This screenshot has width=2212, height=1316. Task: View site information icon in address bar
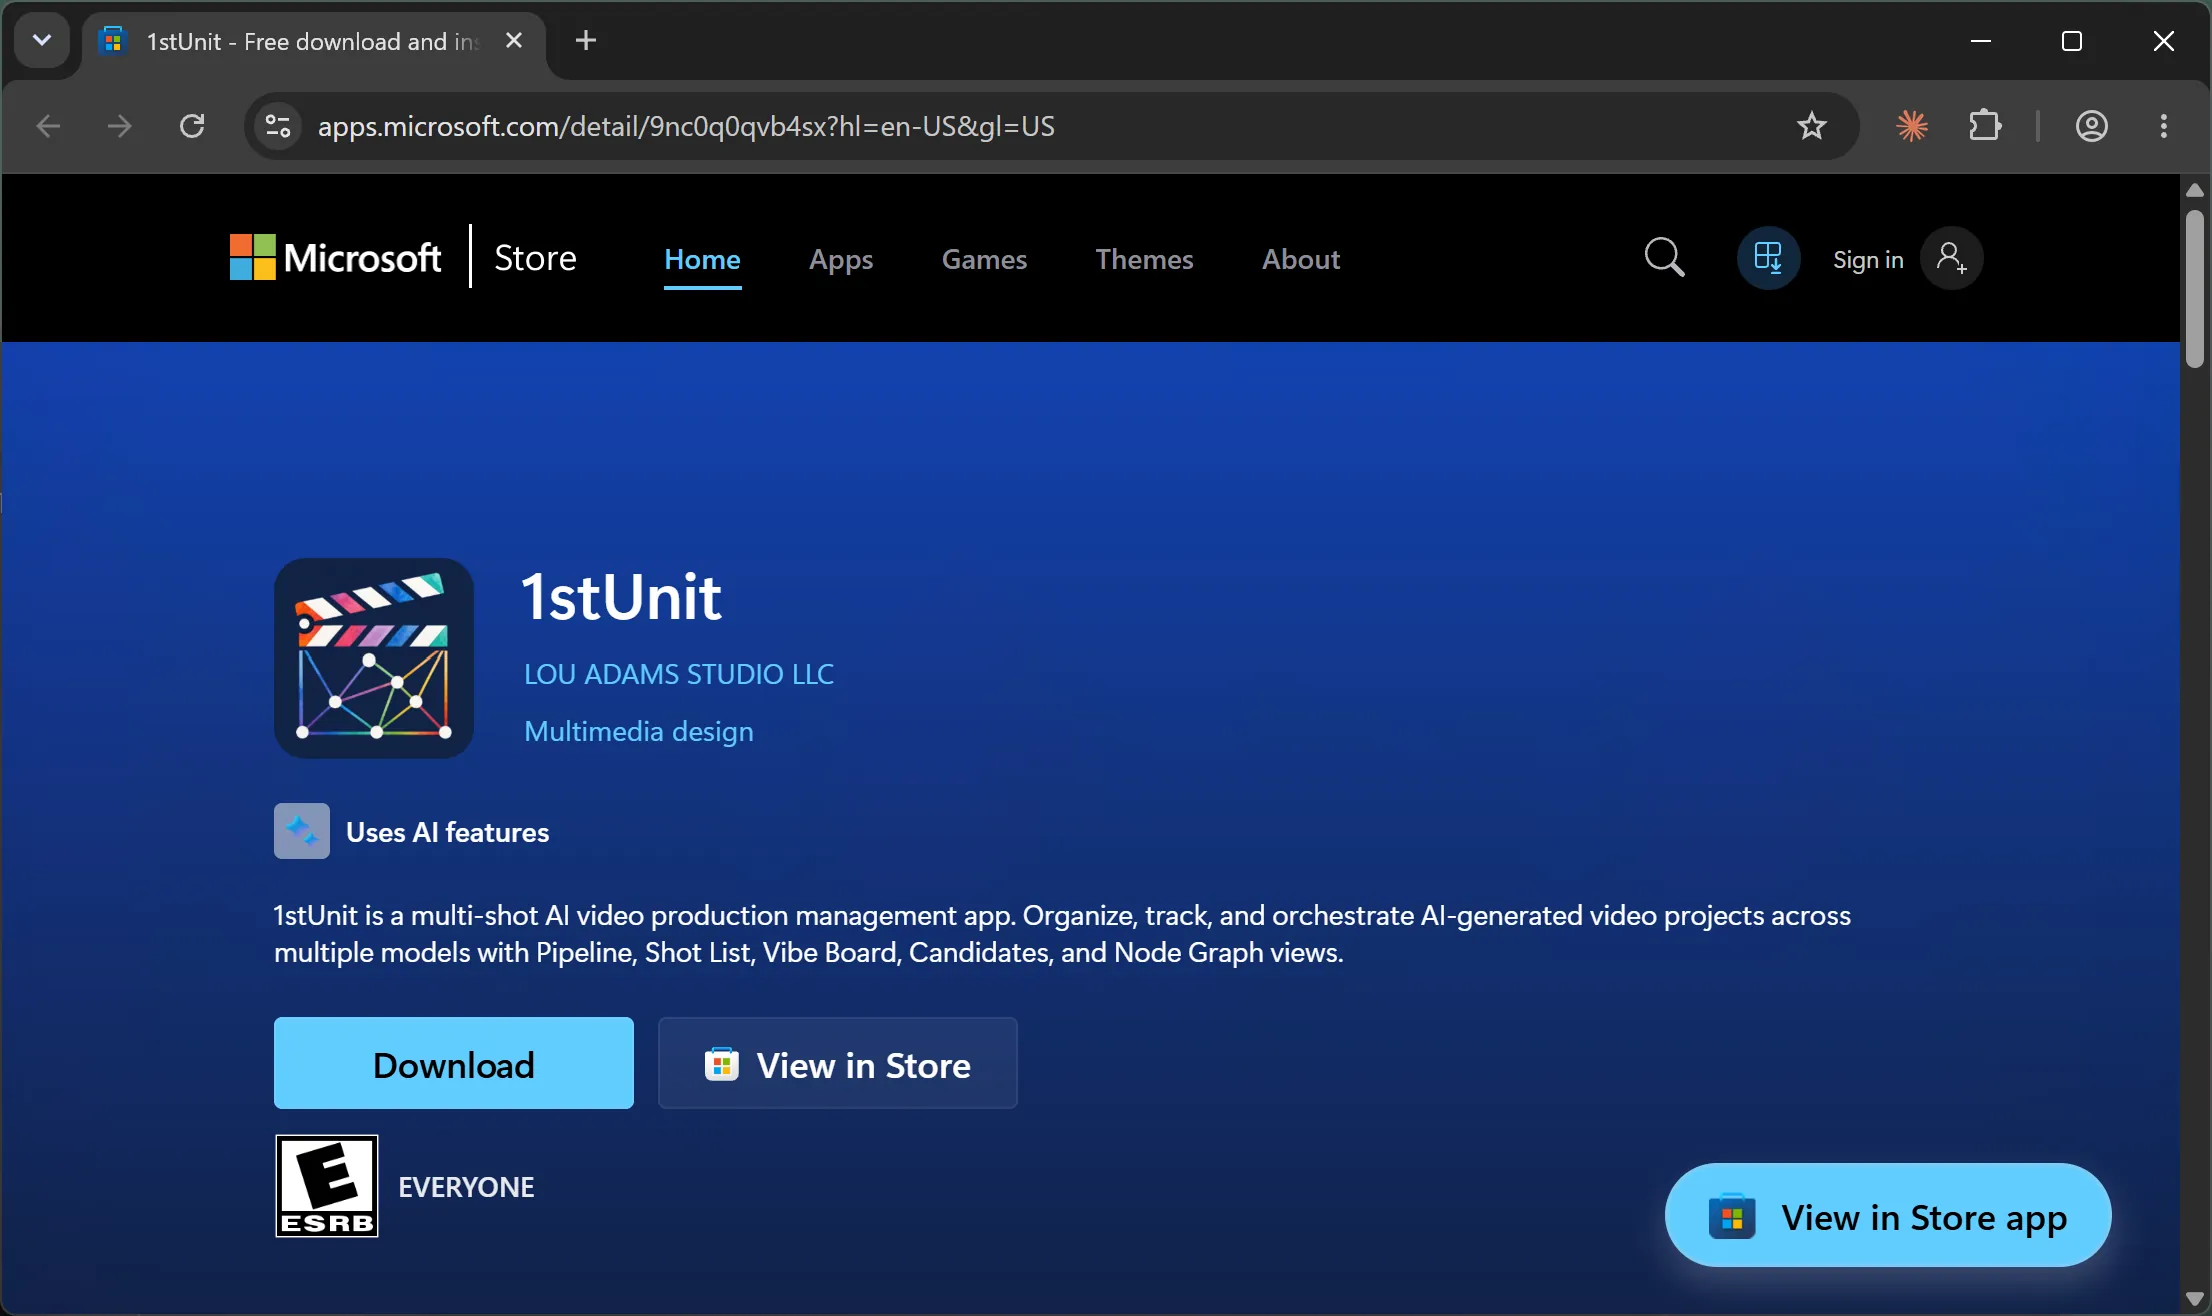[278, 126]
